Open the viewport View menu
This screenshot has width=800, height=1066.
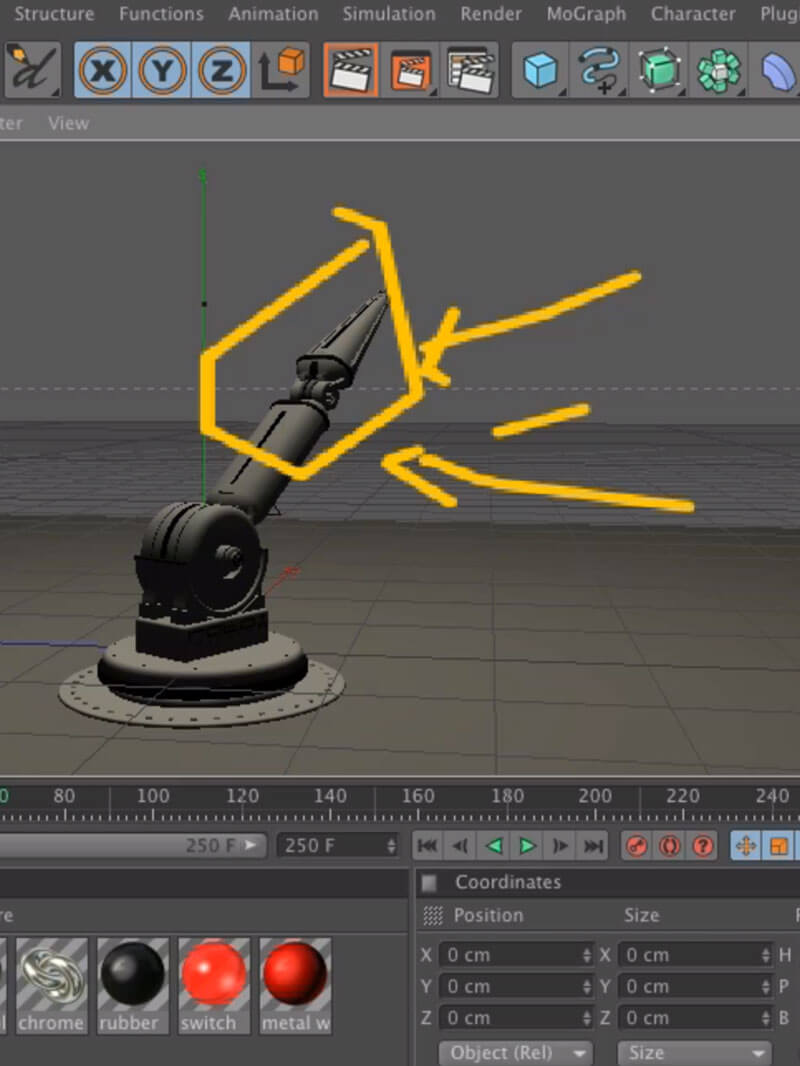pyautogui.click(x=68, y=123)
